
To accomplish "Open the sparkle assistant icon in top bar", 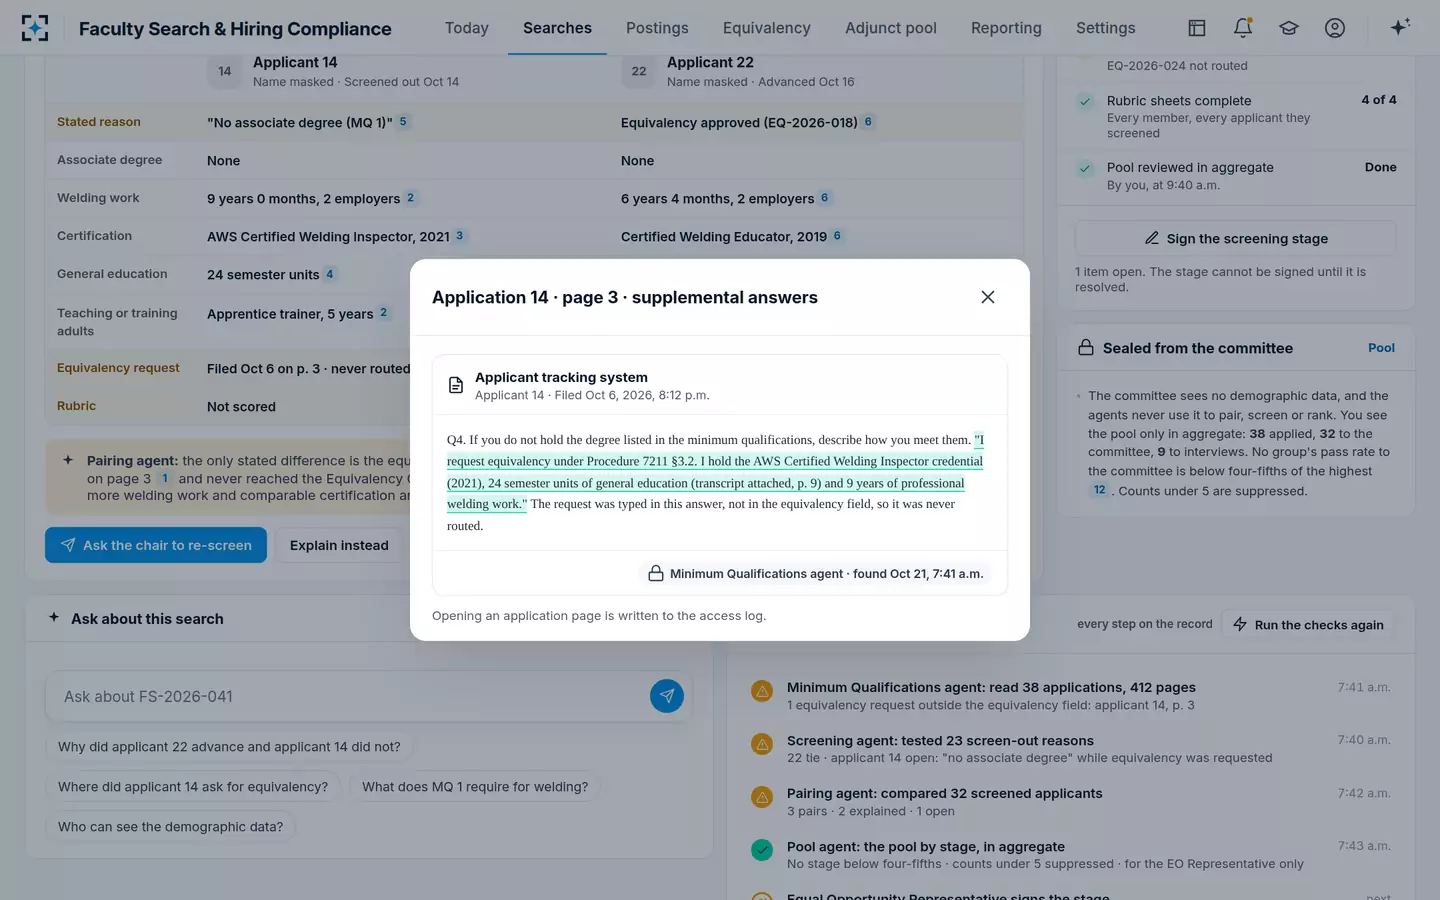I will point(1400,27).
